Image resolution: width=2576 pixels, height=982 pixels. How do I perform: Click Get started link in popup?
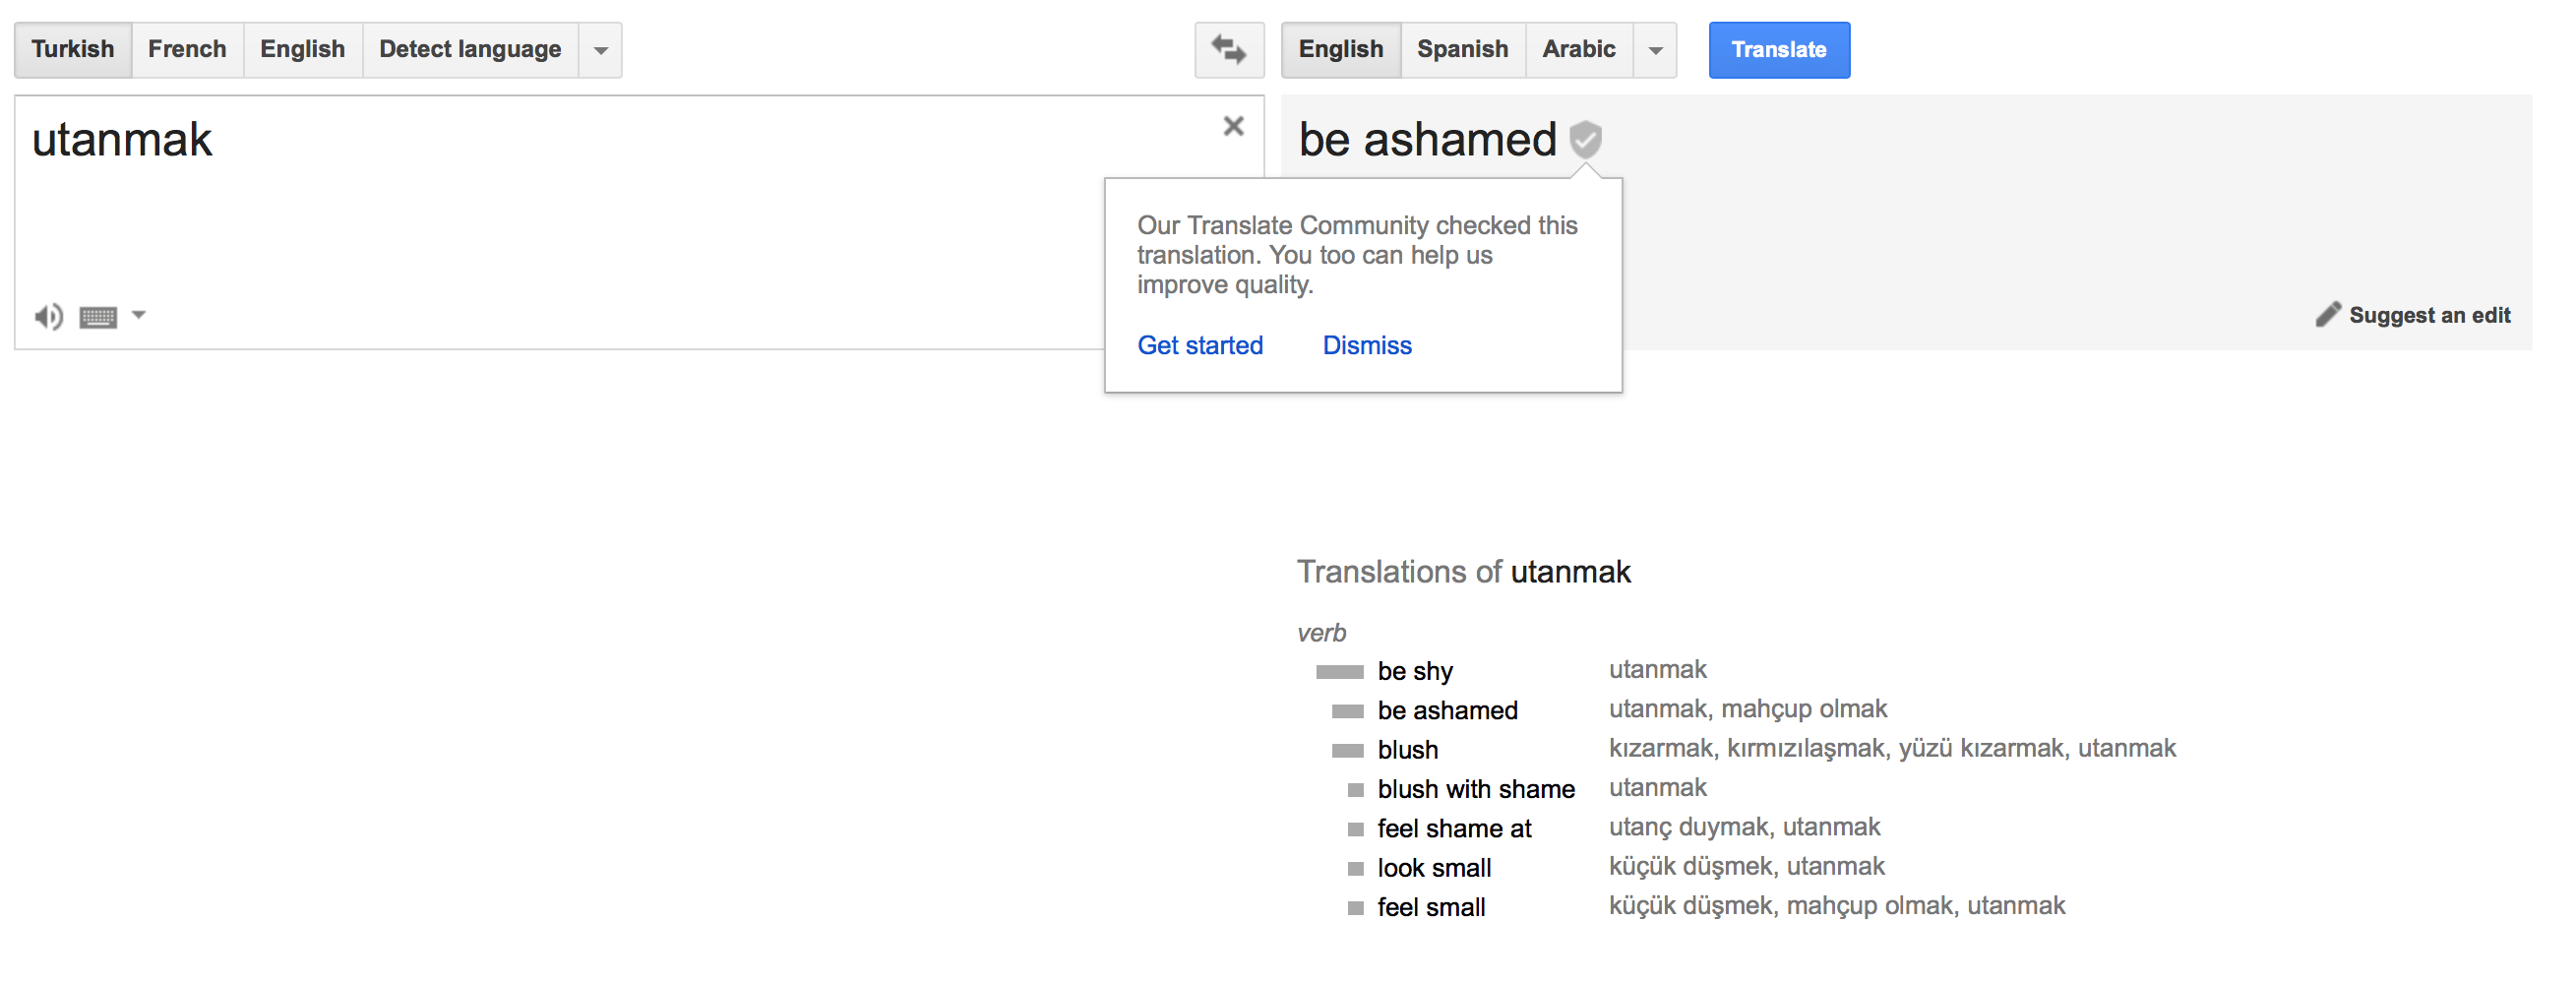point(1200,345)
